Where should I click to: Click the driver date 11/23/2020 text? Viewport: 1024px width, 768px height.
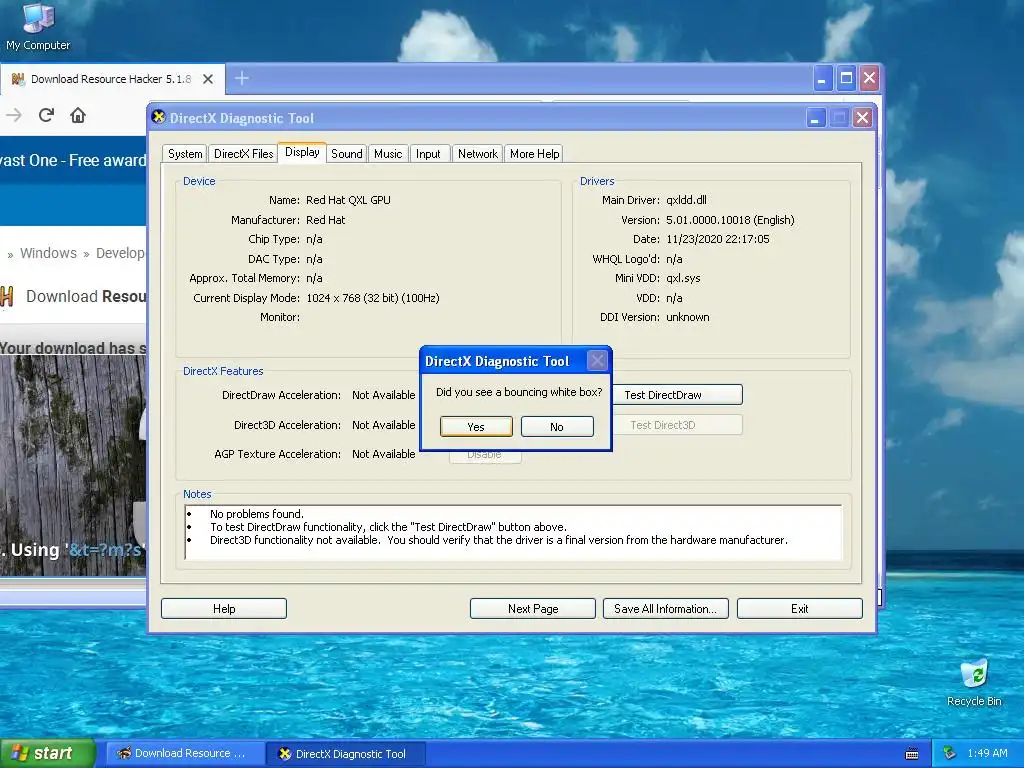pyautogui.click(x=718, y=239)
